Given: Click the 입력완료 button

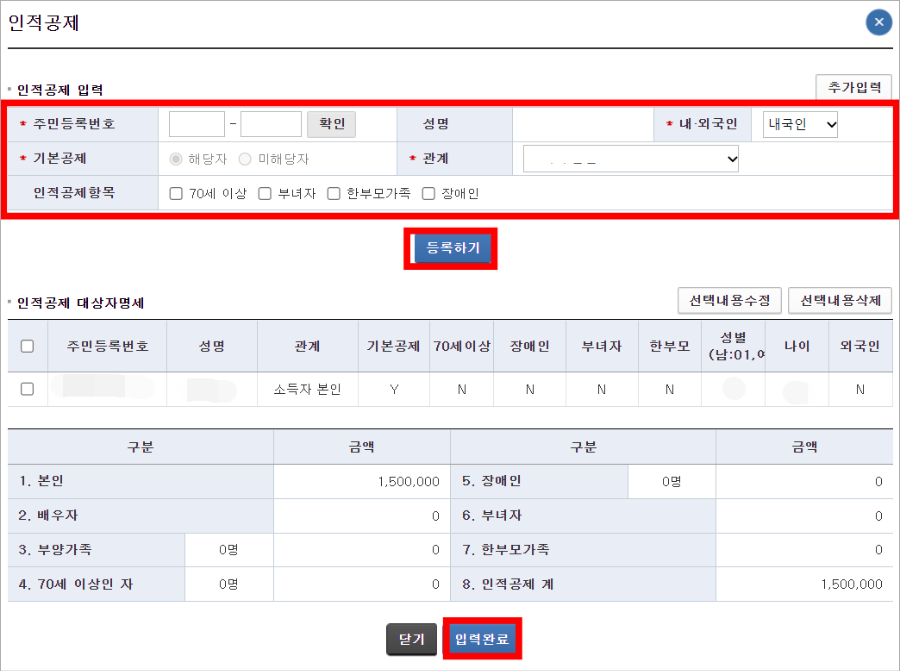Looking at the screenshot, I should (483, 639).
